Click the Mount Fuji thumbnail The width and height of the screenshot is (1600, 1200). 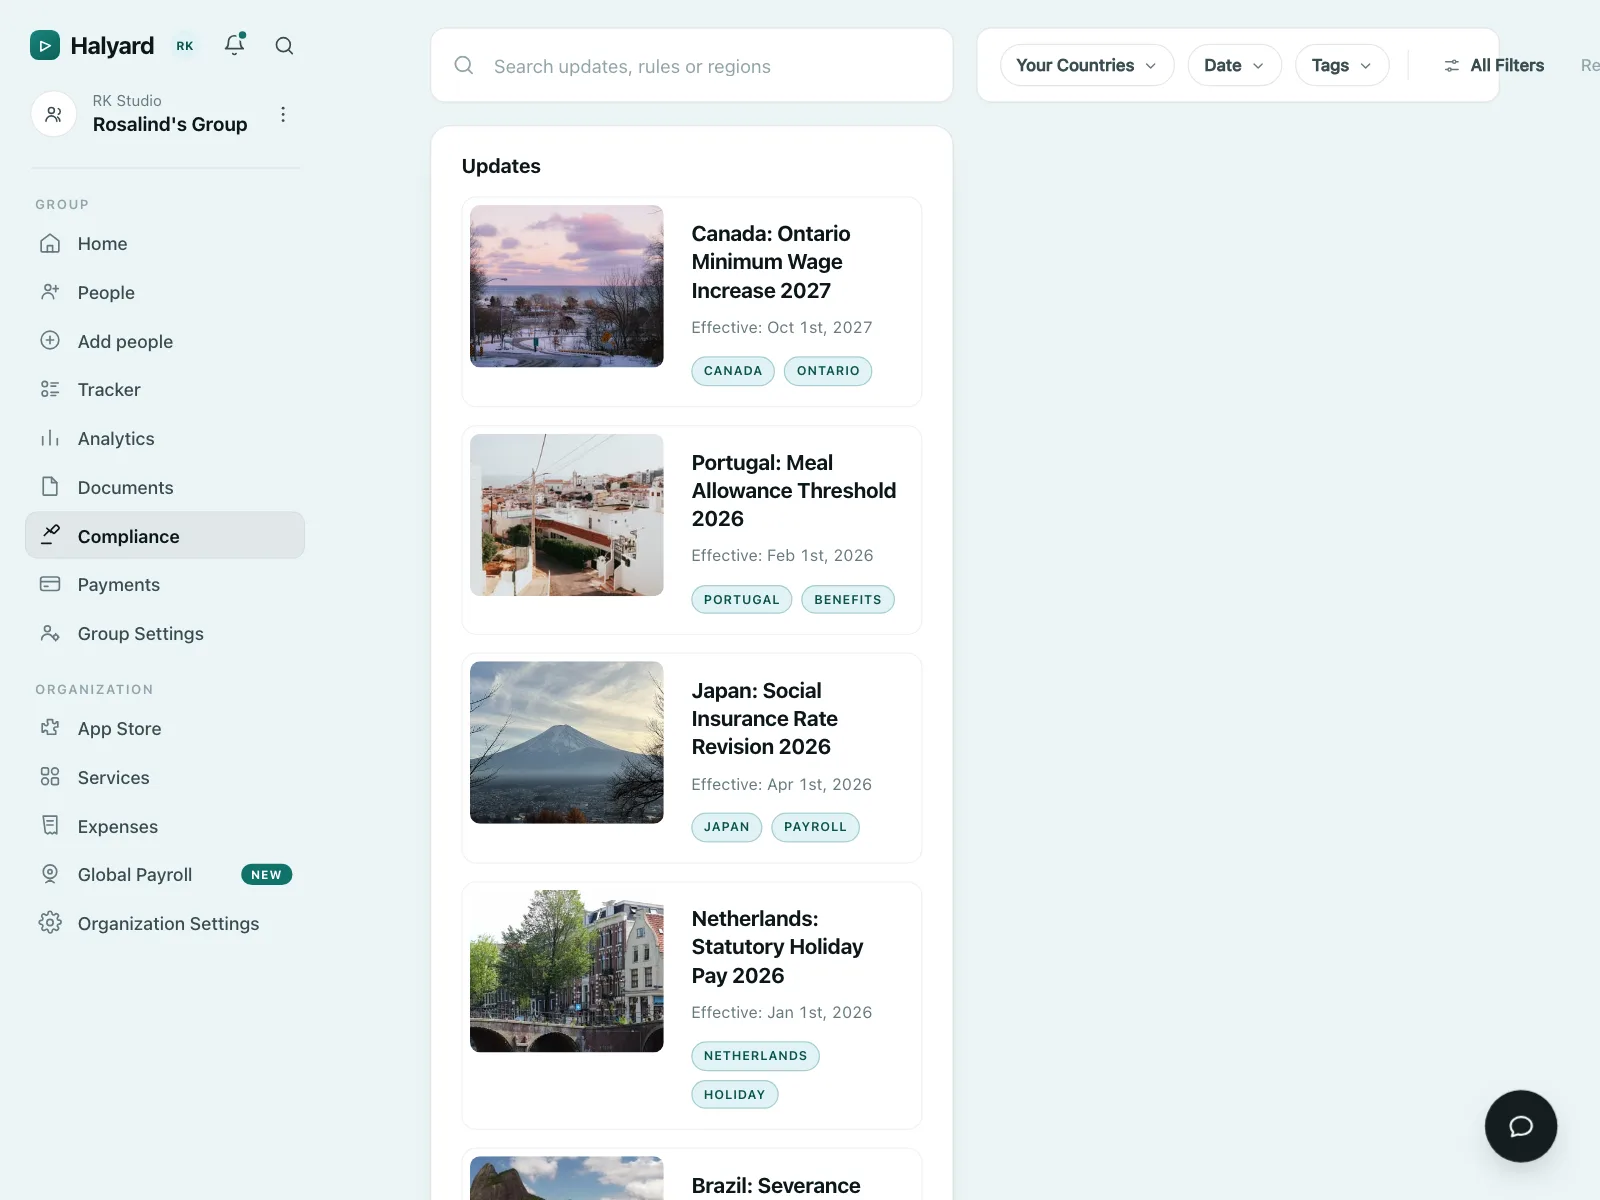pyautogui.click(x=567, y=742)
